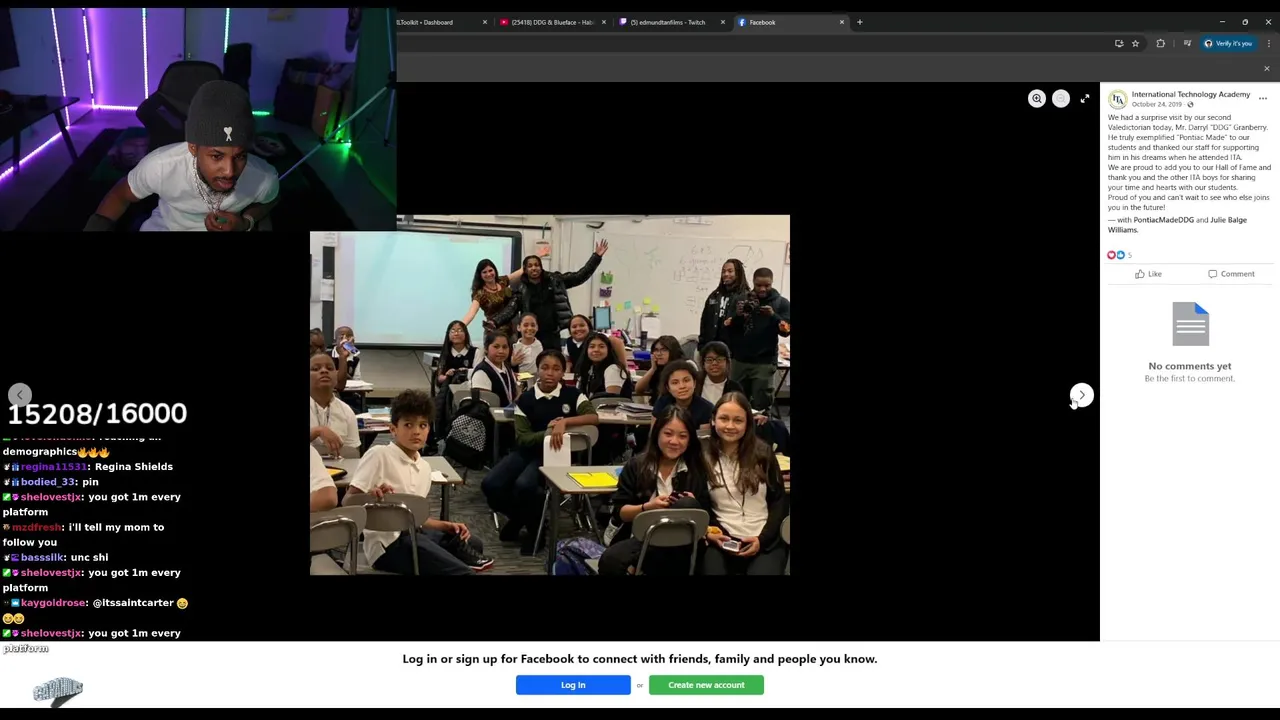Close the Toolkit Dashboard tab
This screenshot has width=1280, height=720.
click(x=485, y=22)
